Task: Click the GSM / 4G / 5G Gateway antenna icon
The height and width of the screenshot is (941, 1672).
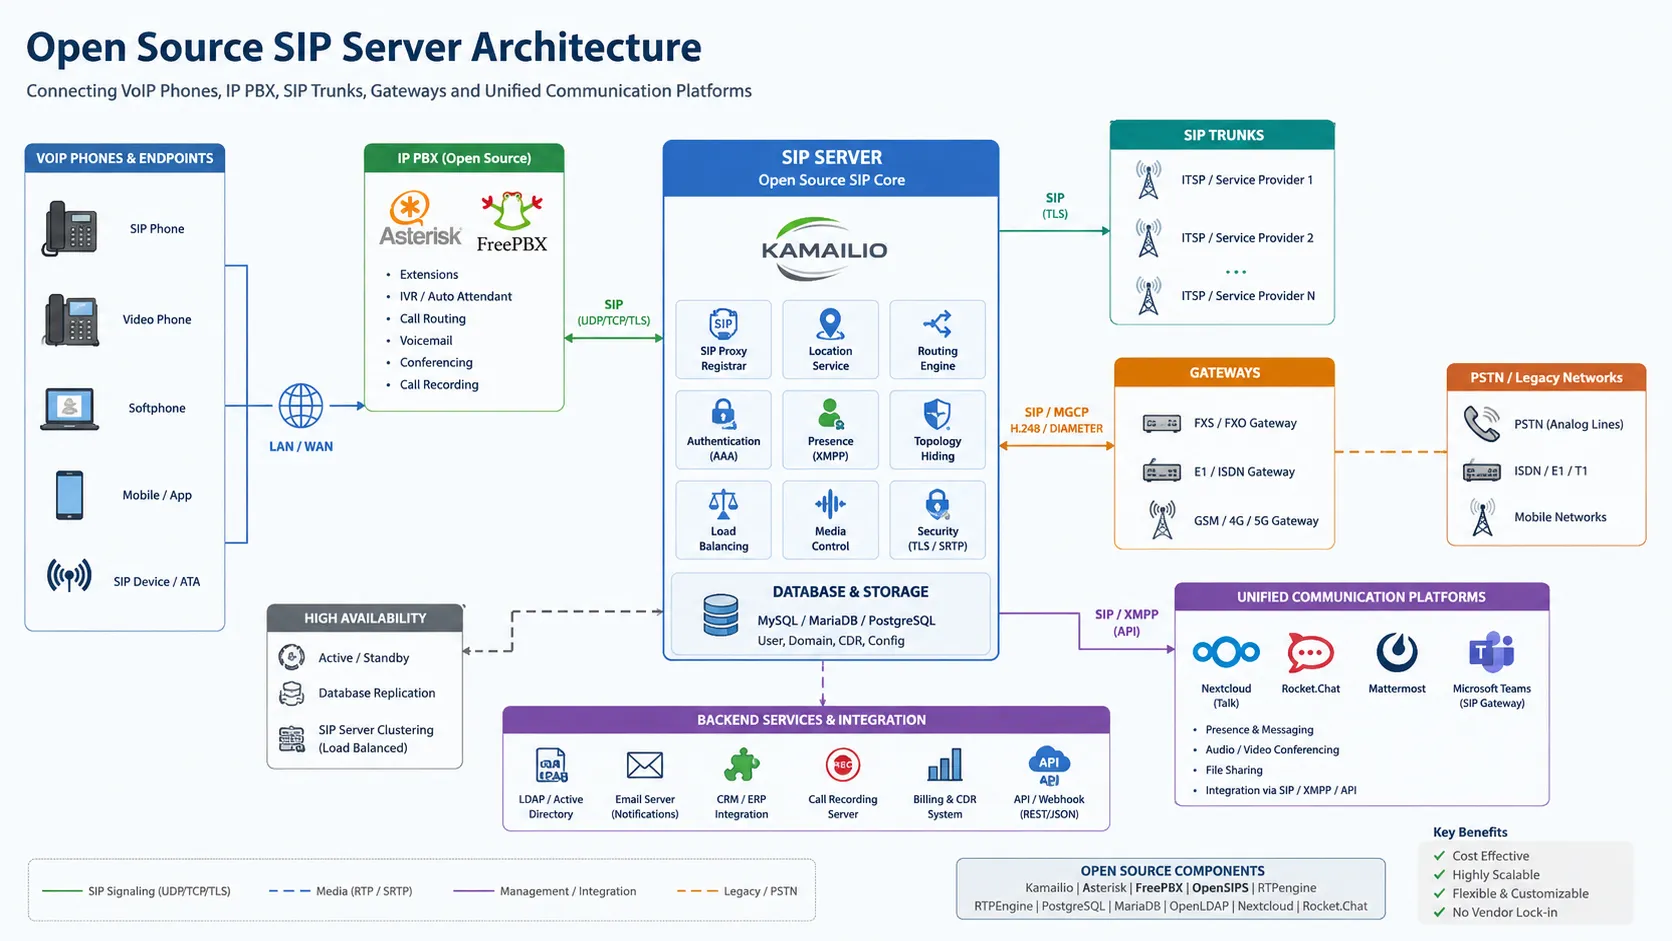Action: click(1162, 520)
